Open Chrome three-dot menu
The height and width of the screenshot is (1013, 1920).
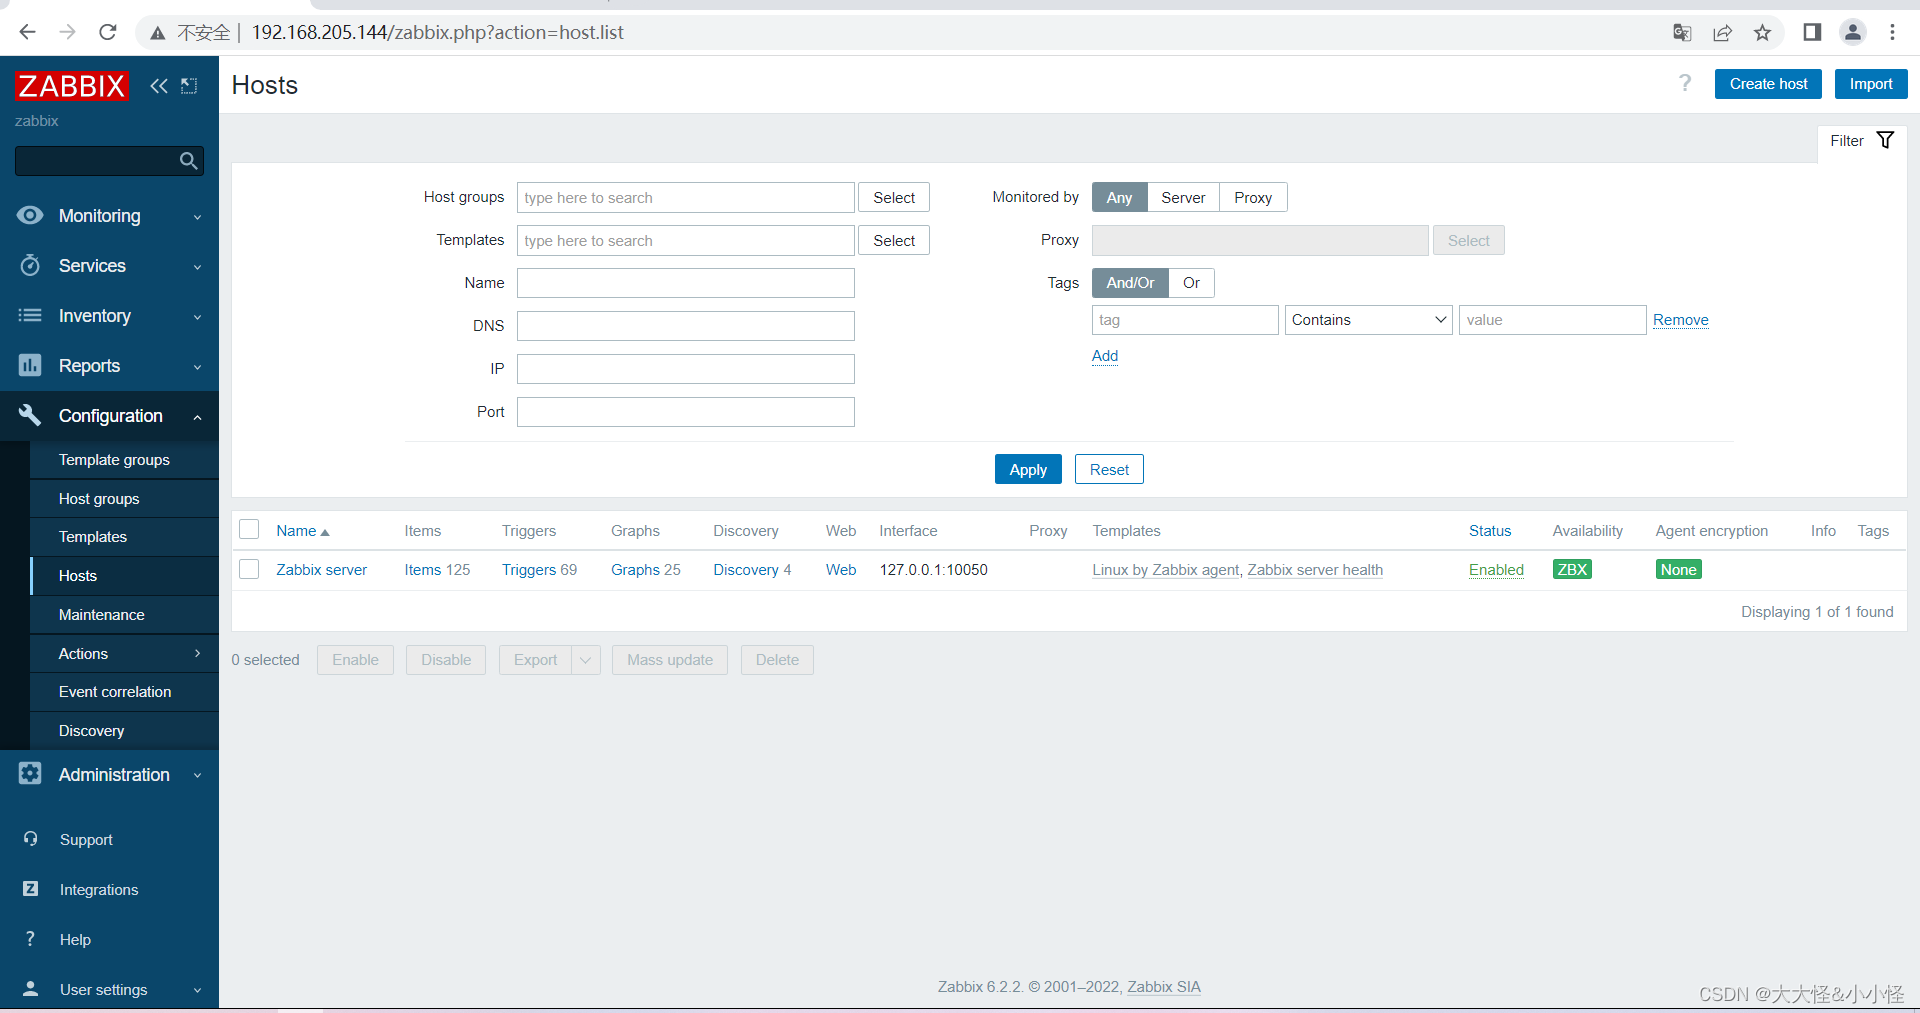pyautogui.click(x=1892, y=32)
